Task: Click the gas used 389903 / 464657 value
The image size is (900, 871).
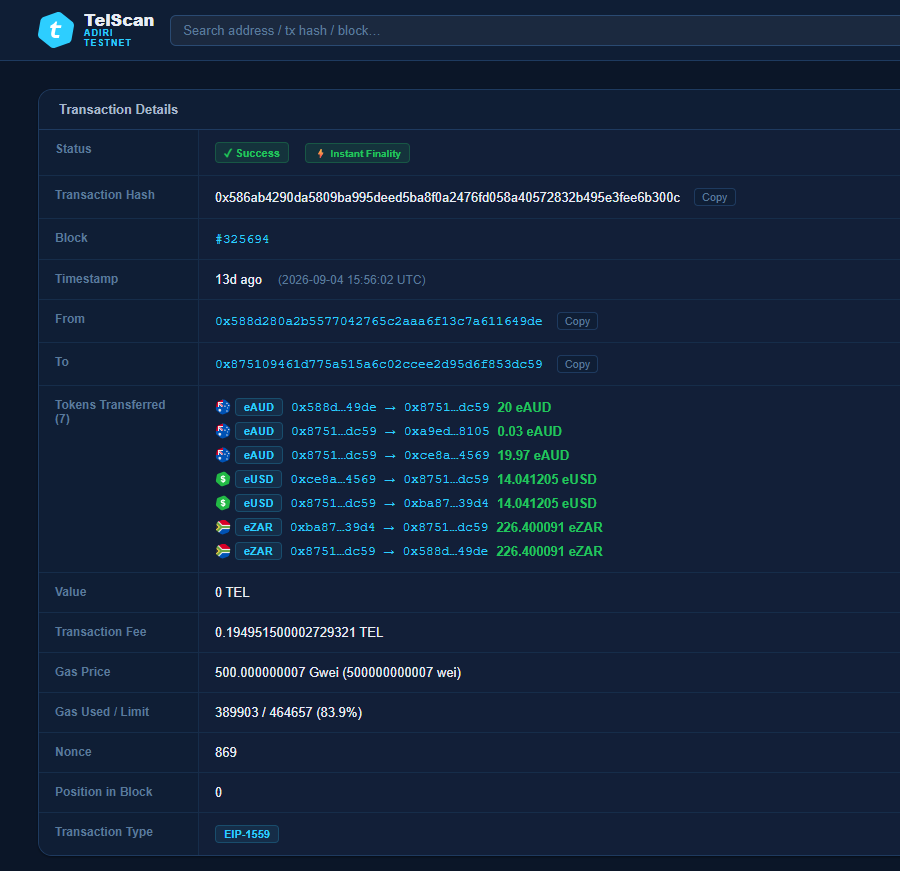Action: pos(288,713)
